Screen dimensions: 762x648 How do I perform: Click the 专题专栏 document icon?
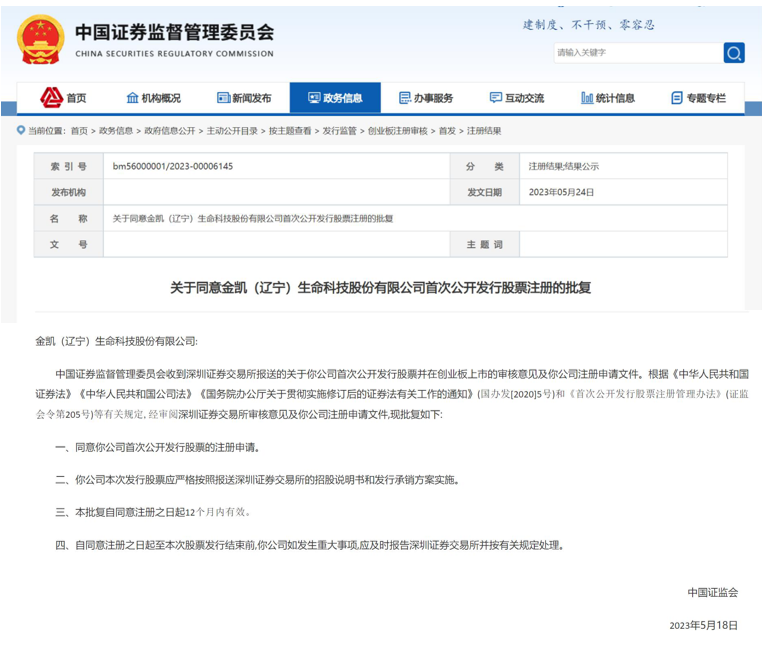677,98
